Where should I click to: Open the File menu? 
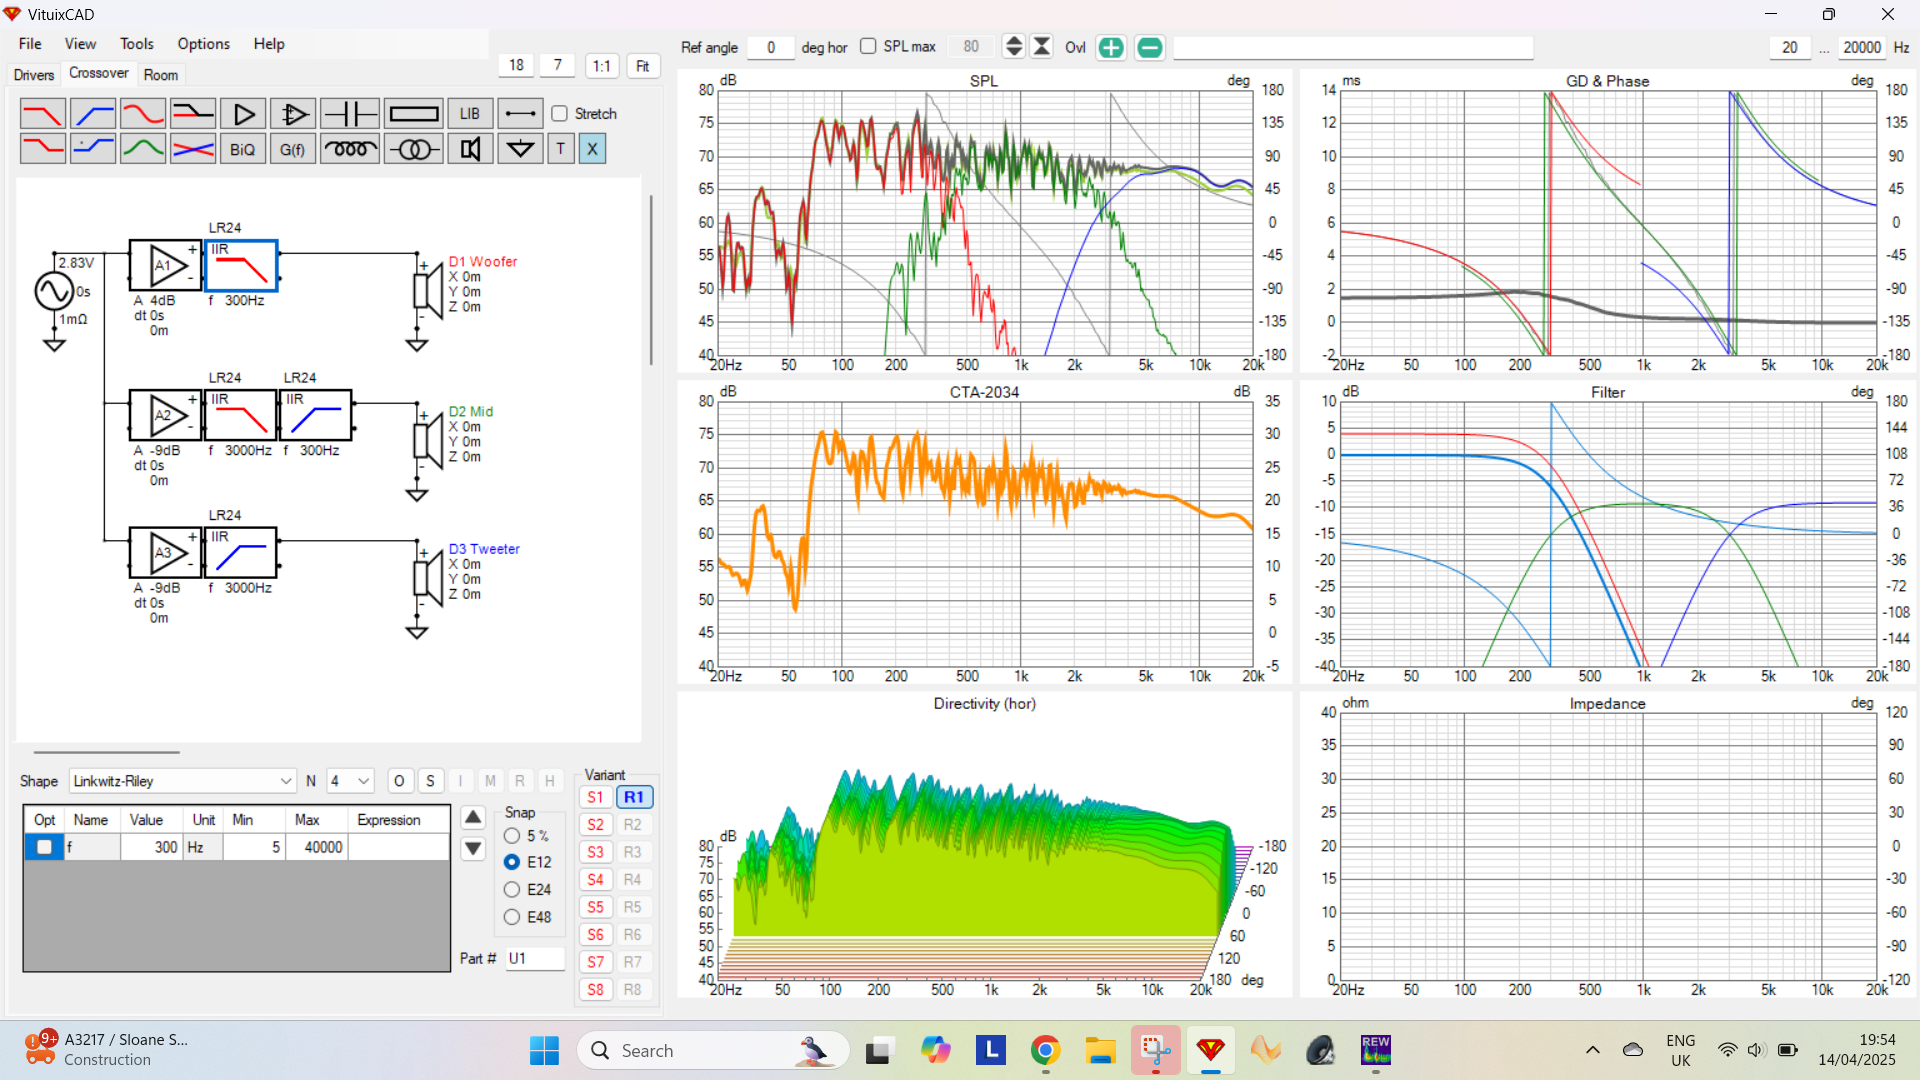(x=30, y=44)
